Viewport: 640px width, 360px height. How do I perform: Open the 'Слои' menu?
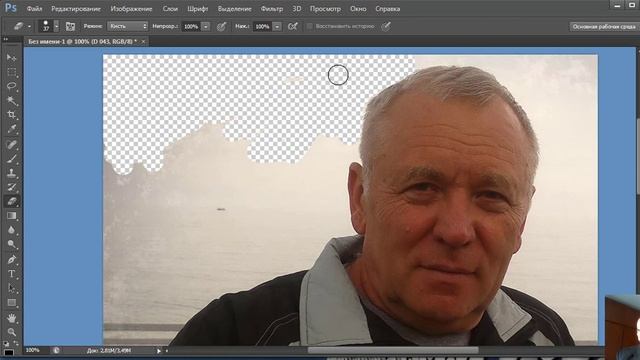click(170, 9)
